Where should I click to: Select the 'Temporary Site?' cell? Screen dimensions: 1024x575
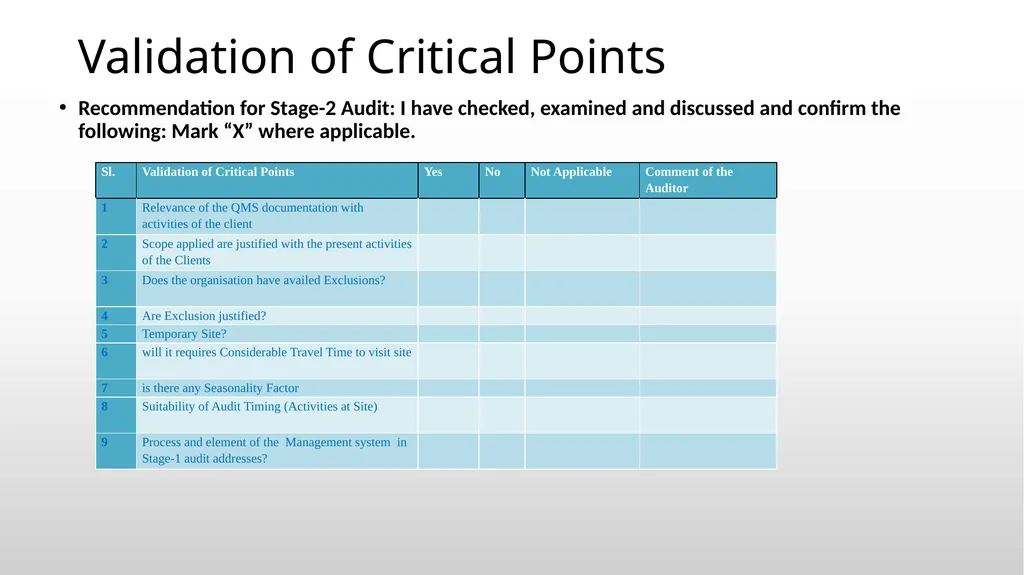tap(277, 334)
